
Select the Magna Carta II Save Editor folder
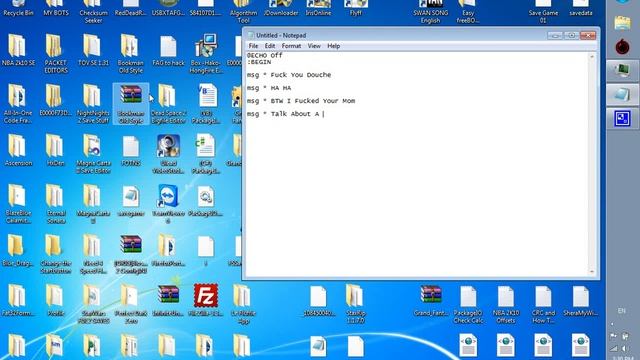coord(93,154)
